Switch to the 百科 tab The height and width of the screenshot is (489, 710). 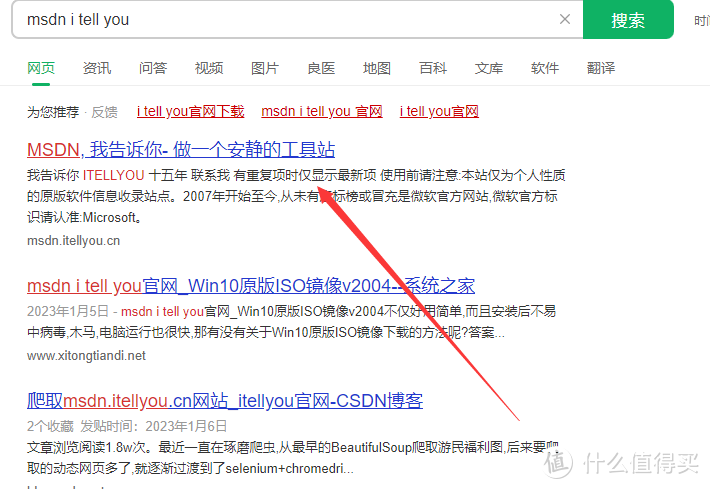tap(433, 68)
